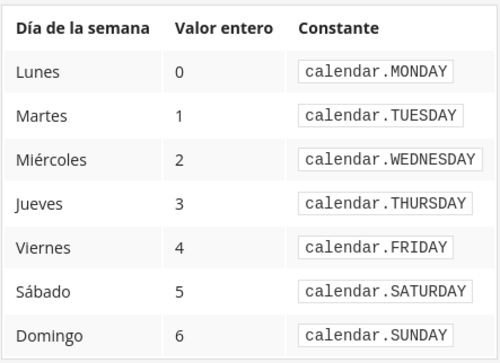Click the Sábado cell
Image resolution: width=500 pixels, height=363 pixels.
pos(83,292)
